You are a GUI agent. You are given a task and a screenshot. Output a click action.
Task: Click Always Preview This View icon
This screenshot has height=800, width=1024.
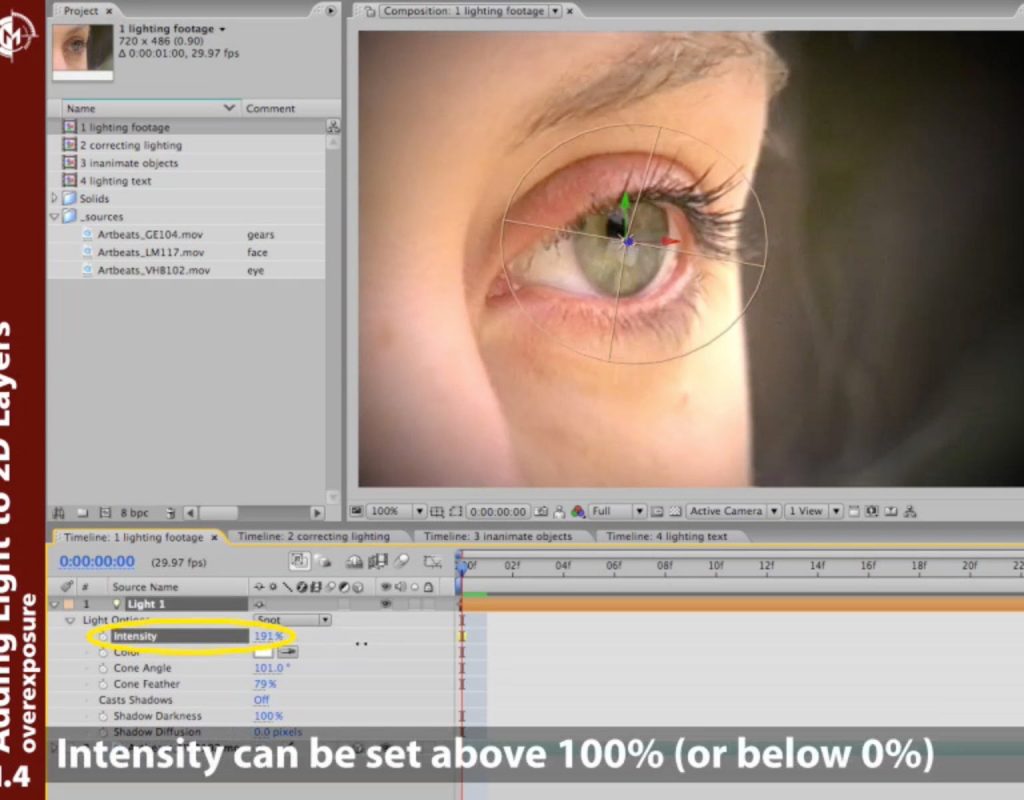point(357,511)
